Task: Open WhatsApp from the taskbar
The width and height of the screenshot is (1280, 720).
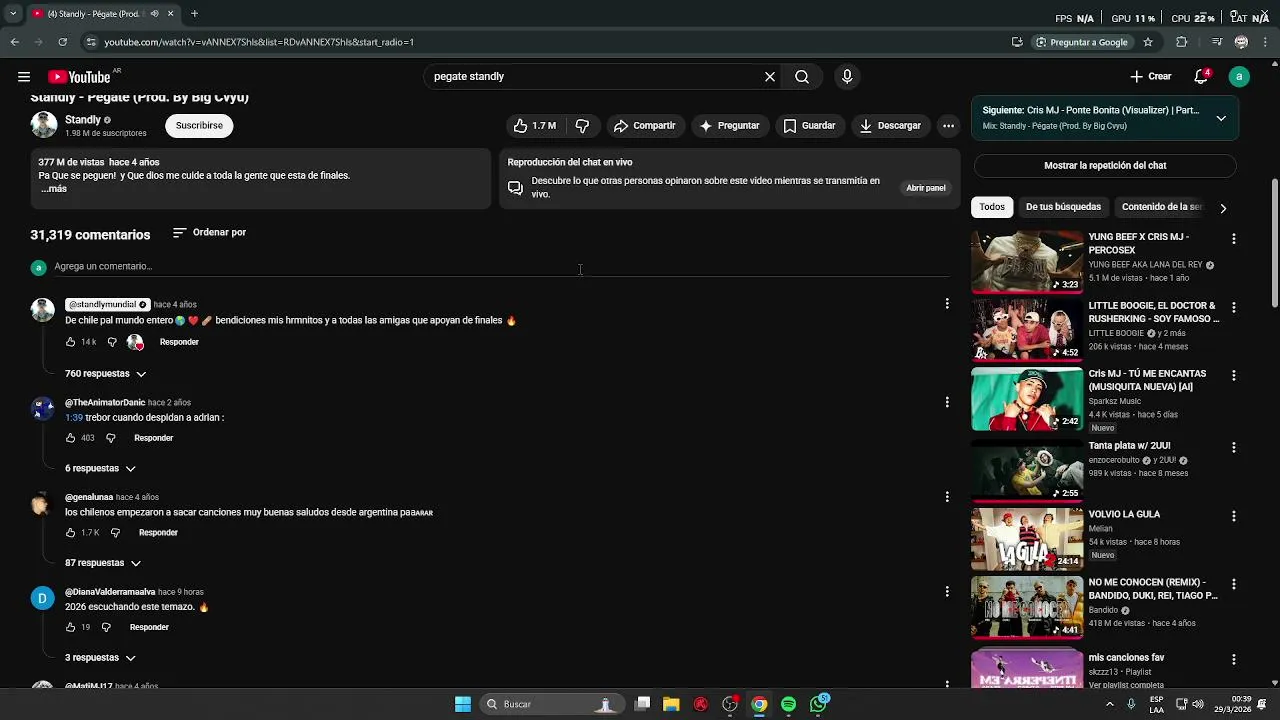Action: [819, 704]
